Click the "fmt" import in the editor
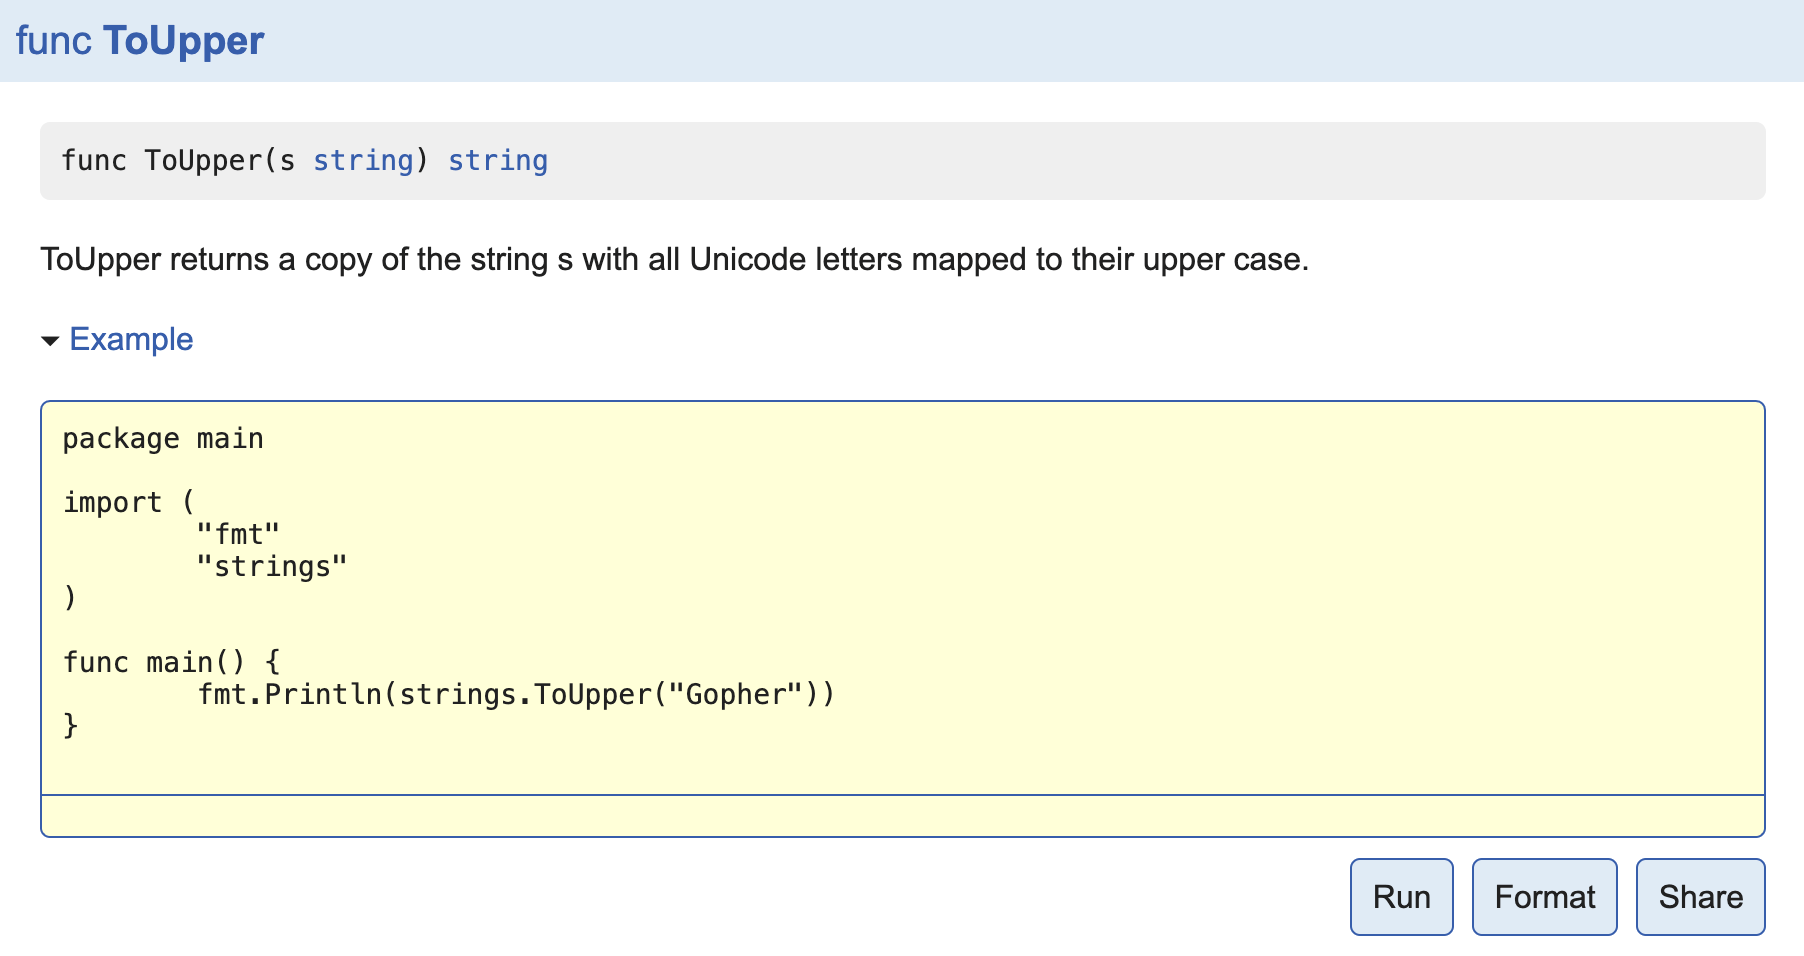The image size is (1804, 956). pyautogui.click(x=238, y=535)
